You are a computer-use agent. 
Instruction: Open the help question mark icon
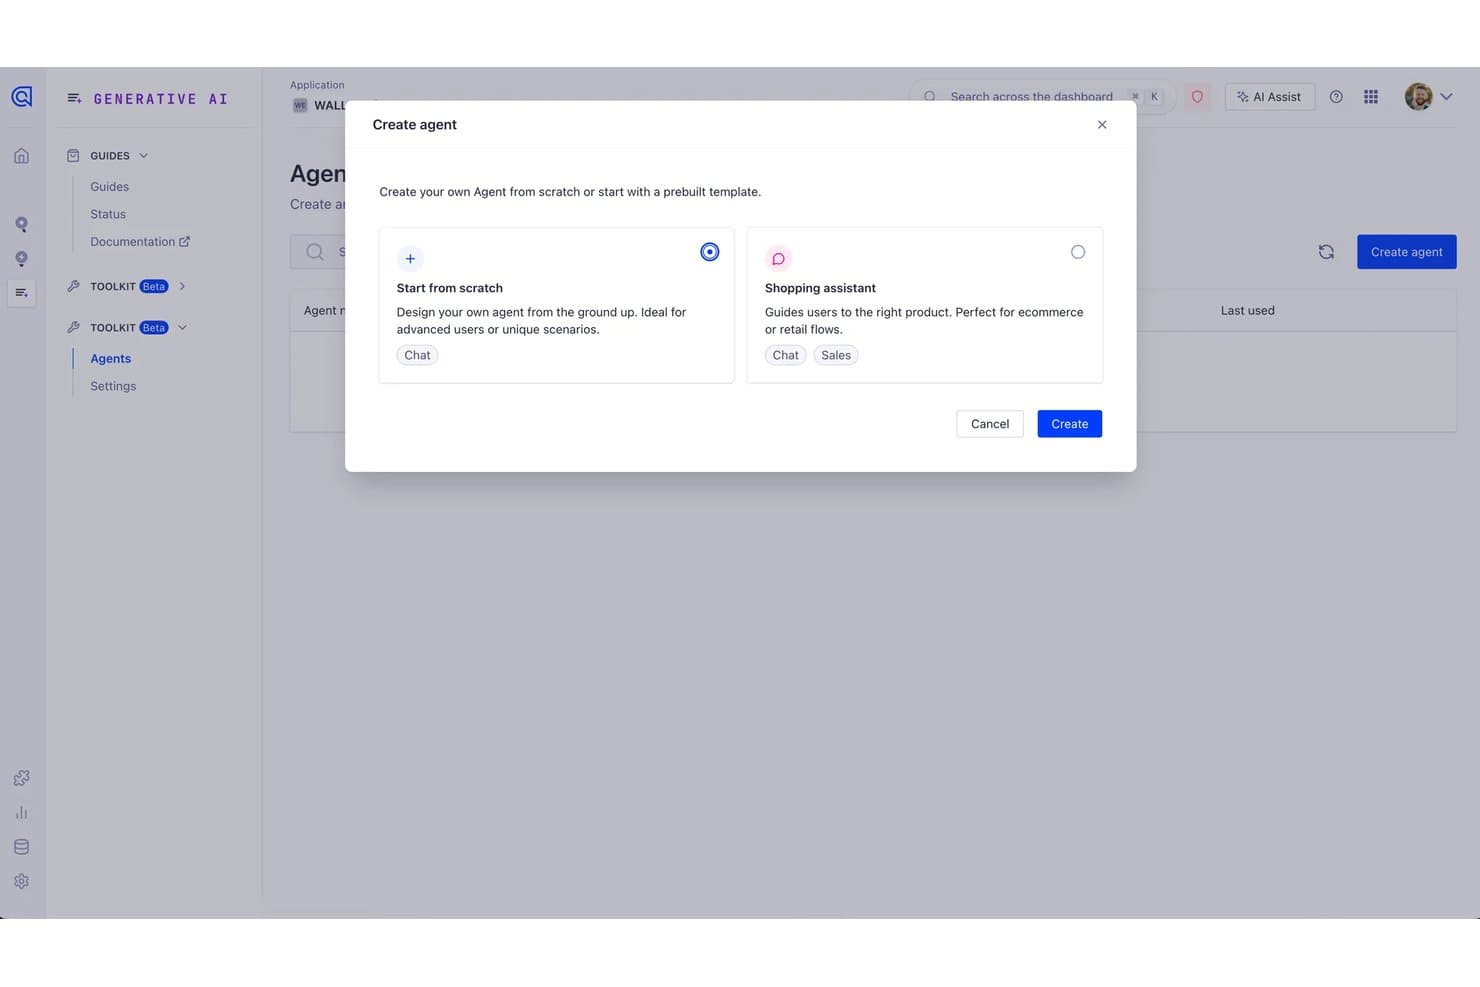pyautogui.click(x=1336, y=97)
